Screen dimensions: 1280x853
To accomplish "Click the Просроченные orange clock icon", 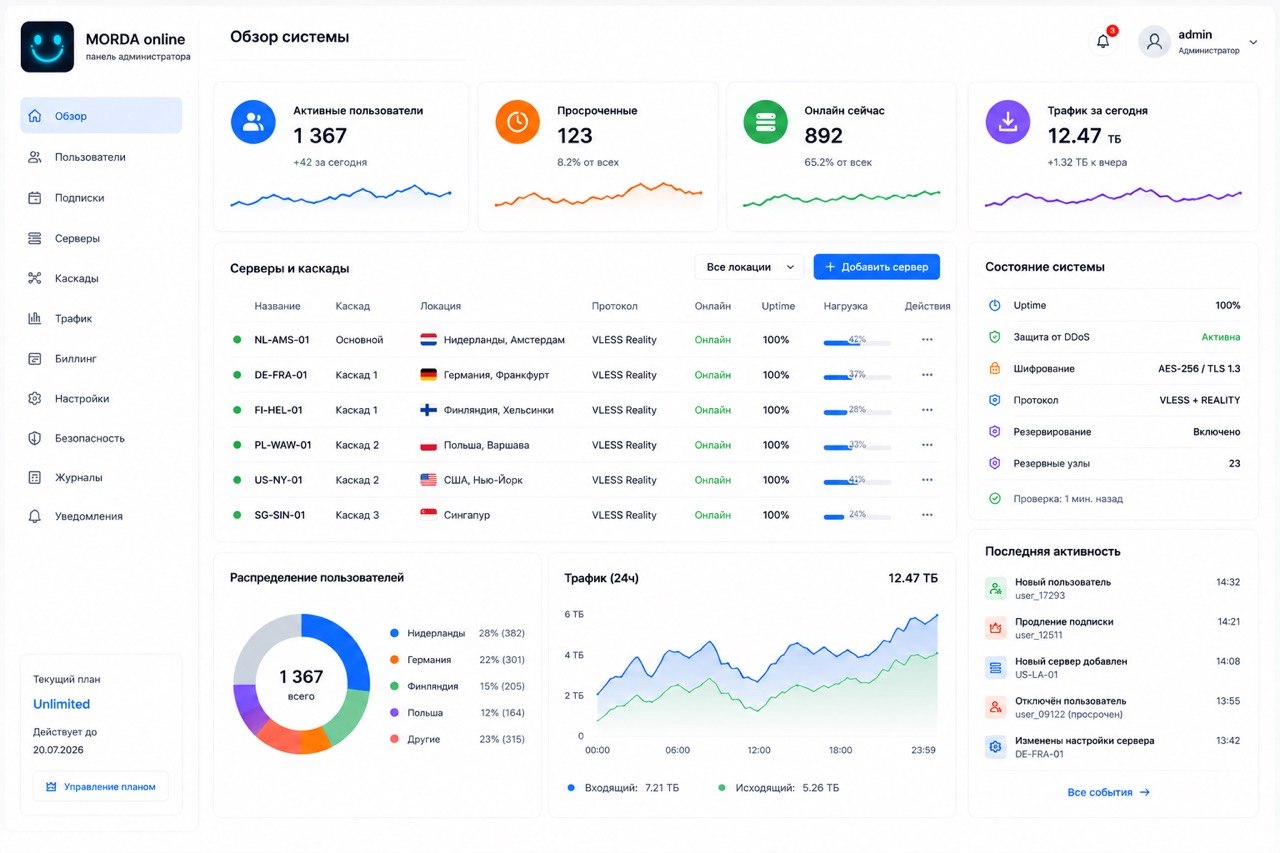I will tap(517, 122).
